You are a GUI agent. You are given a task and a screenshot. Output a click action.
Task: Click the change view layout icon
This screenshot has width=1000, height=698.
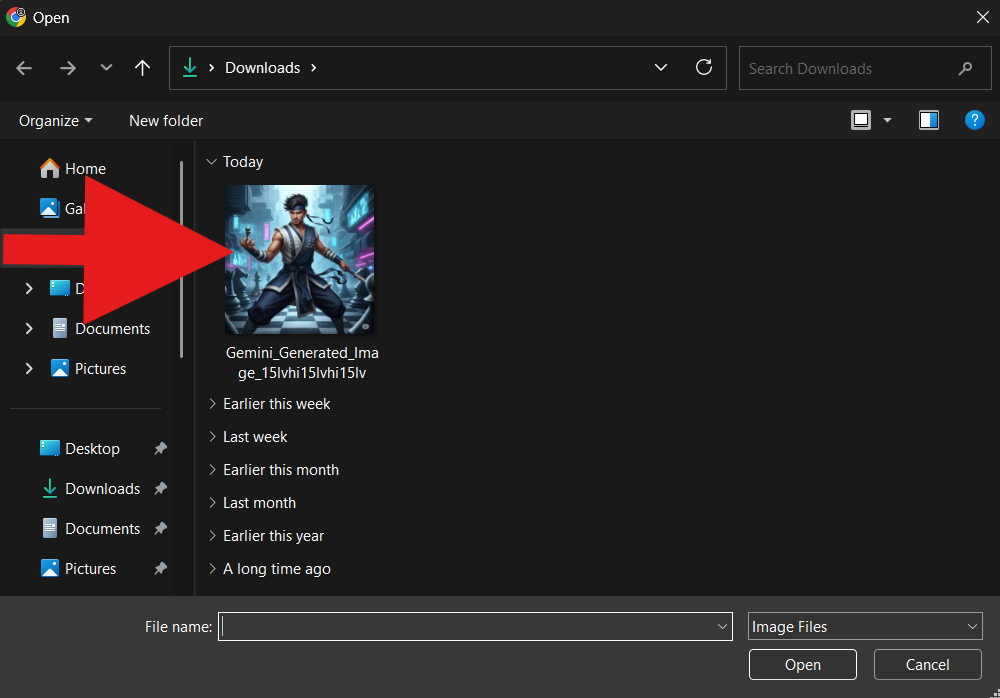tap(861, 120)
